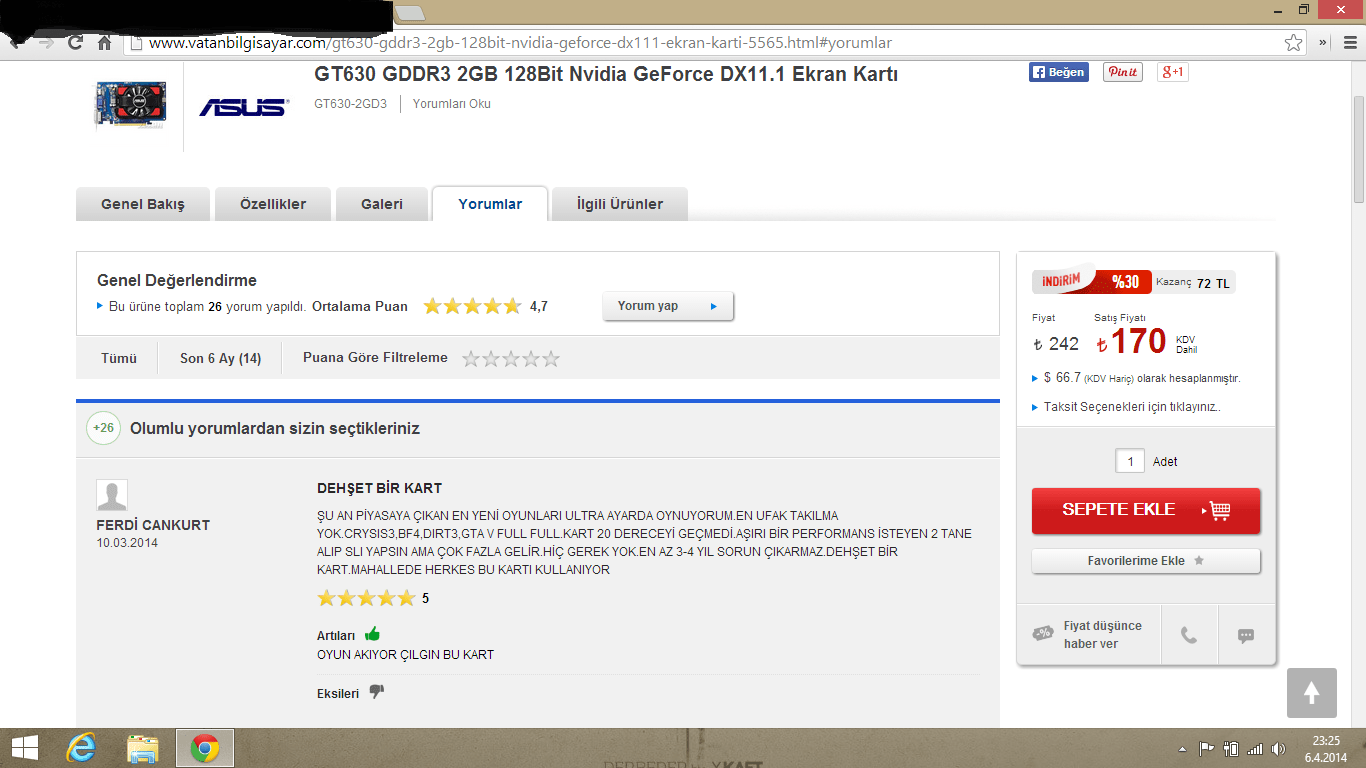Screen dimensions: 1366x768
Task: Open a new browser tab
Action: click(410, 13)
